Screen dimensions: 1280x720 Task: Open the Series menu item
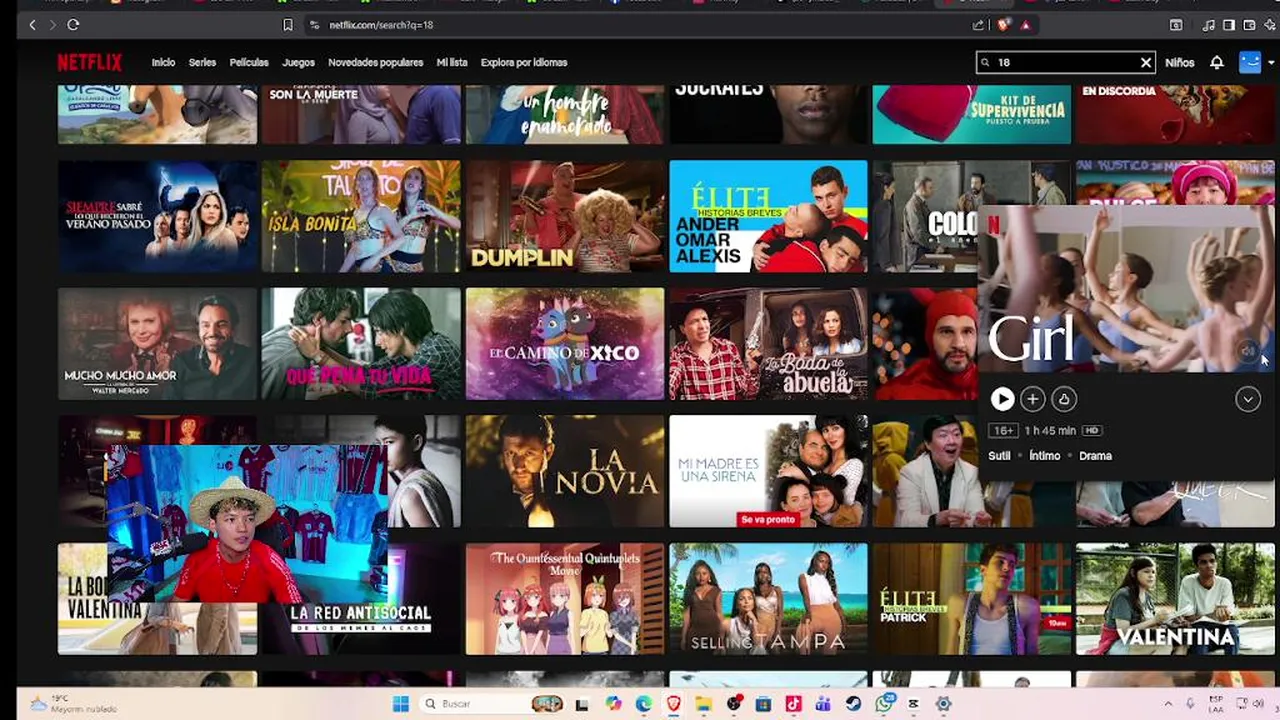[x=202, y=62]
